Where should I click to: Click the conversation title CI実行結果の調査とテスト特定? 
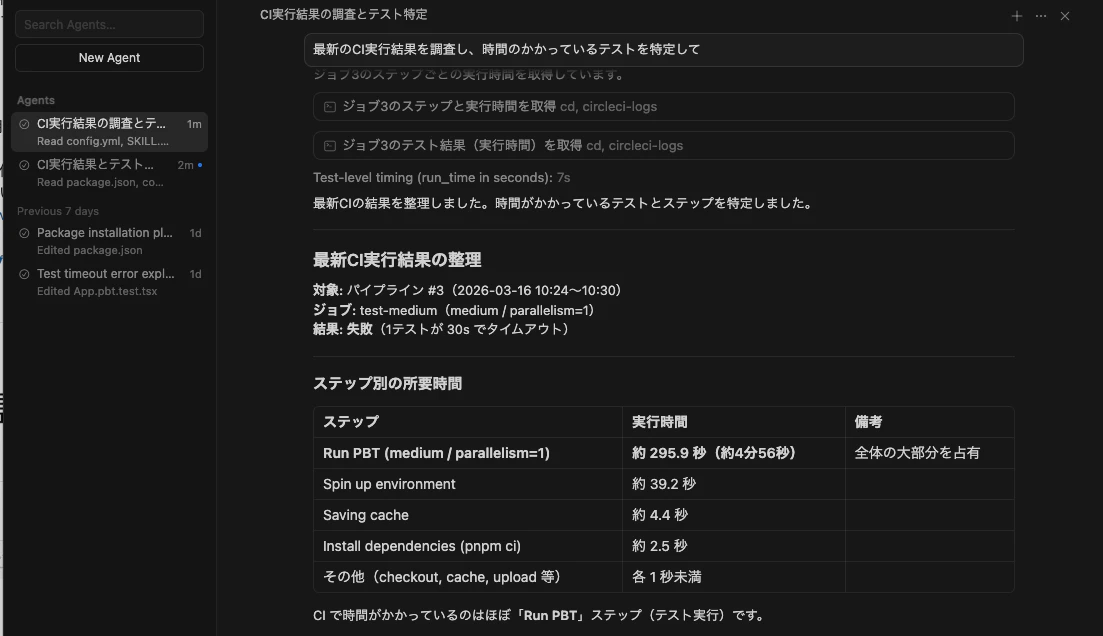(343, 14)
